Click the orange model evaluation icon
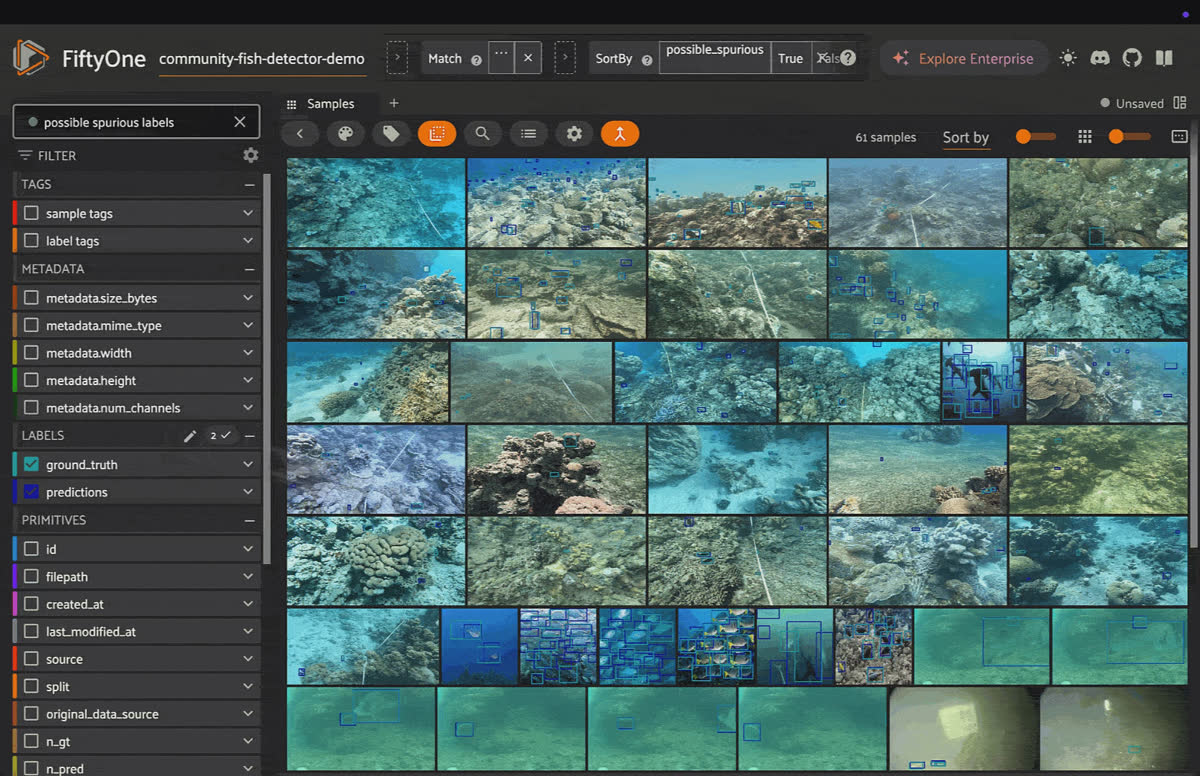The width and height of the screenshot is (1200, 776). click(x=620, y=133)
